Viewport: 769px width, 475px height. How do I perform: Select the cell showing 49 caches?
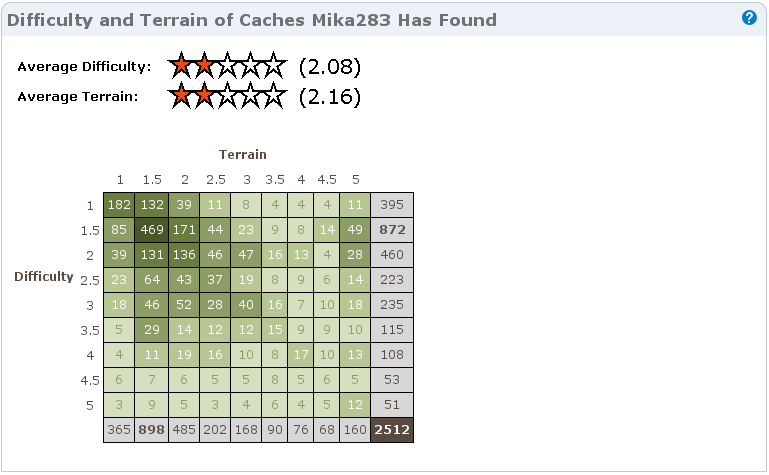pyautogui.click(x=355, y=230)
